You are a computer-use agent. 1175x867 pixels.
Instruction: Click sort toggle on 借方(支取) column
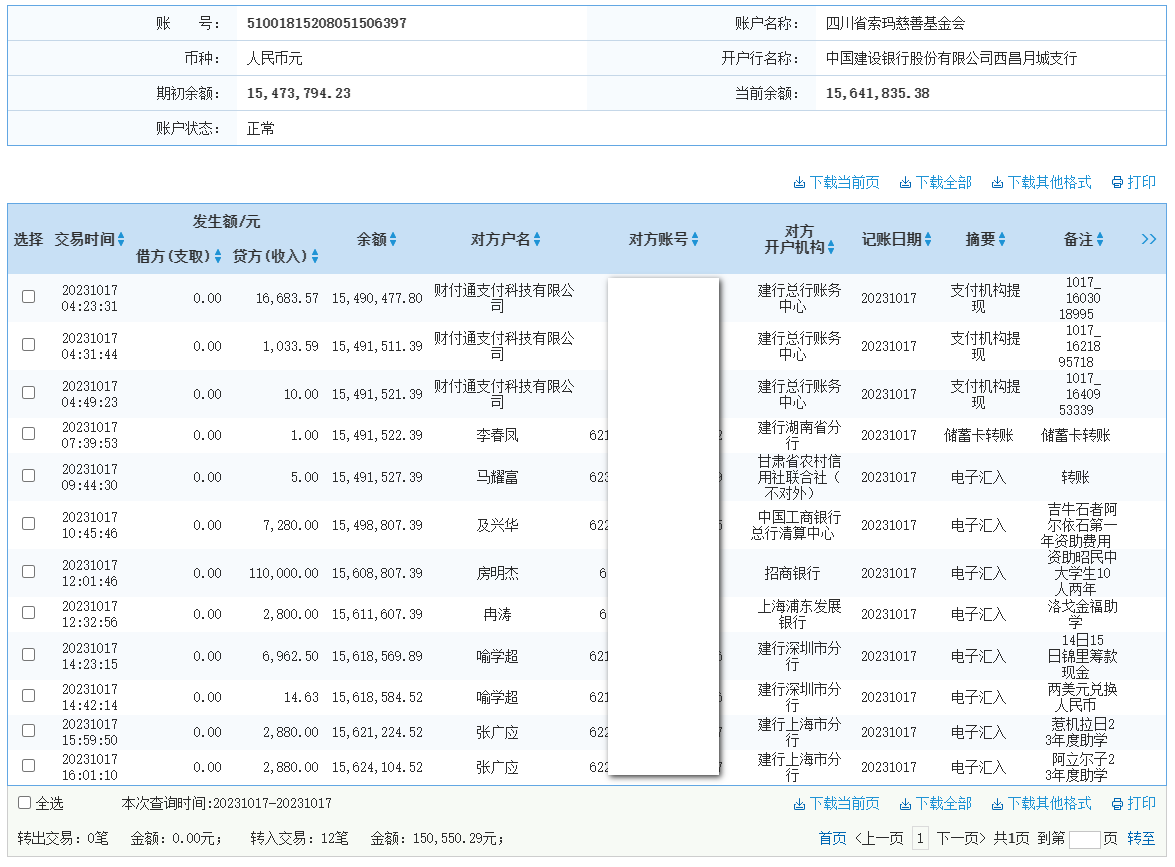tap(218, 255)
